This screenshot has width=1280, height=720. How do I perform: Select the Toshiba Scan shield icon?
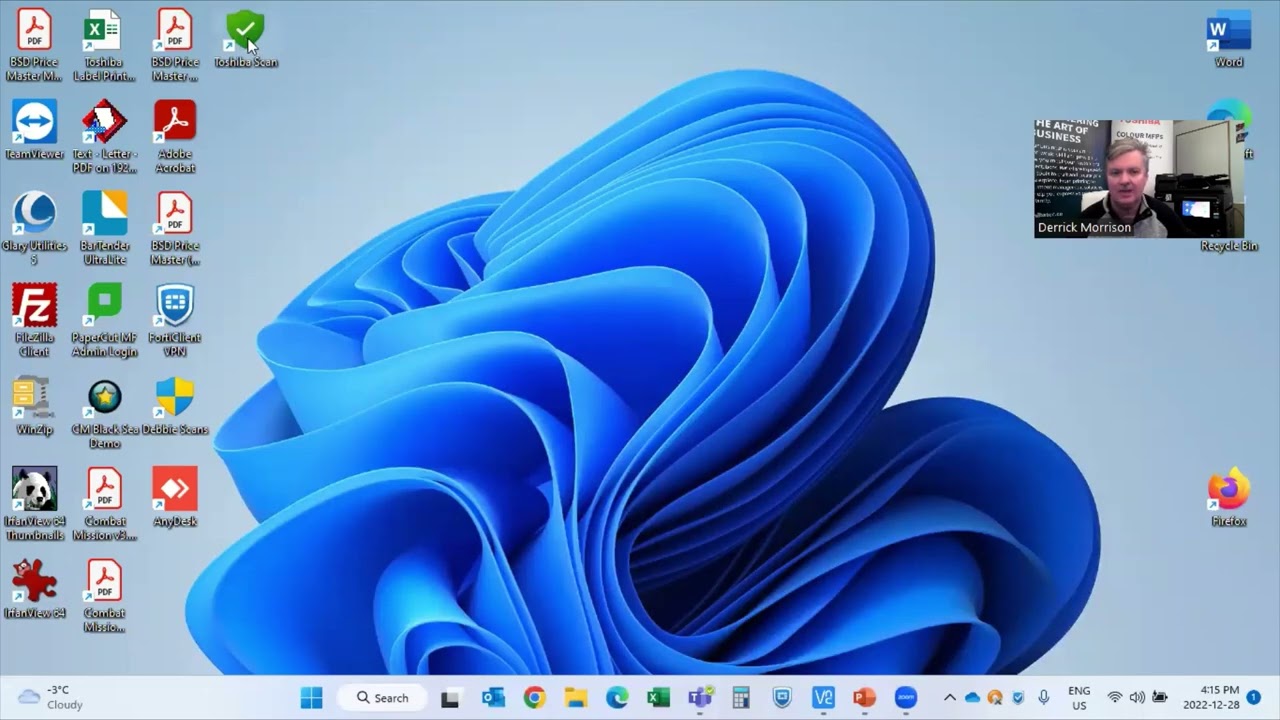(245, 30)
